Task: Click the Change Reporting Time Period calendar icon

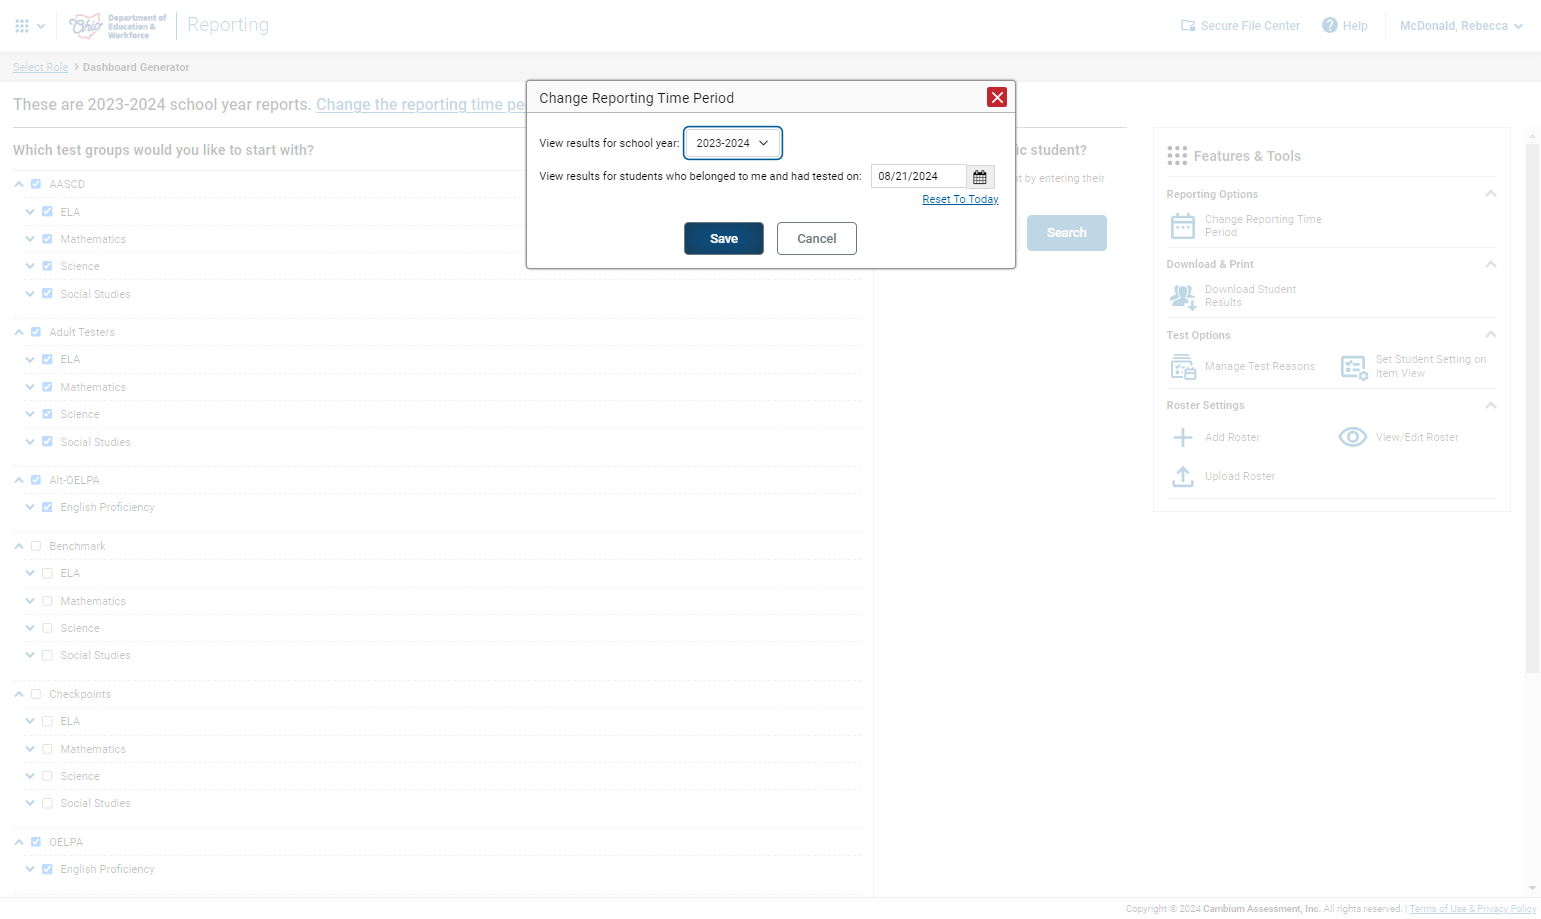Action: point(1183,226)
